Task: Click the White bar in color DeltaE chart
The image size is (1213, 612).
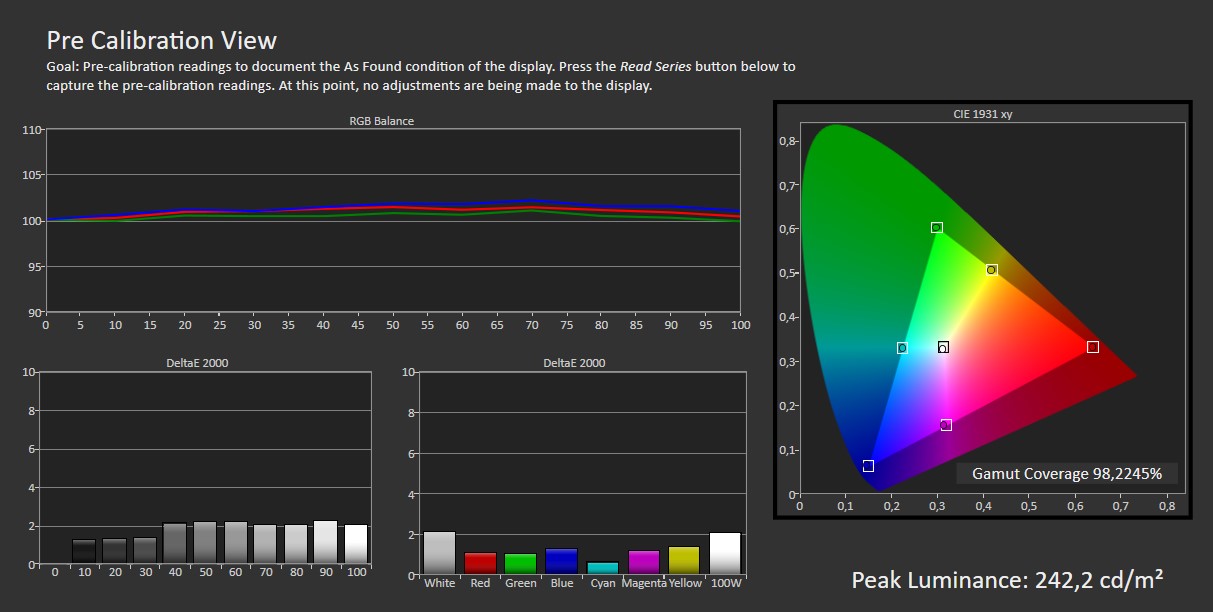Action: coord(439,553)
